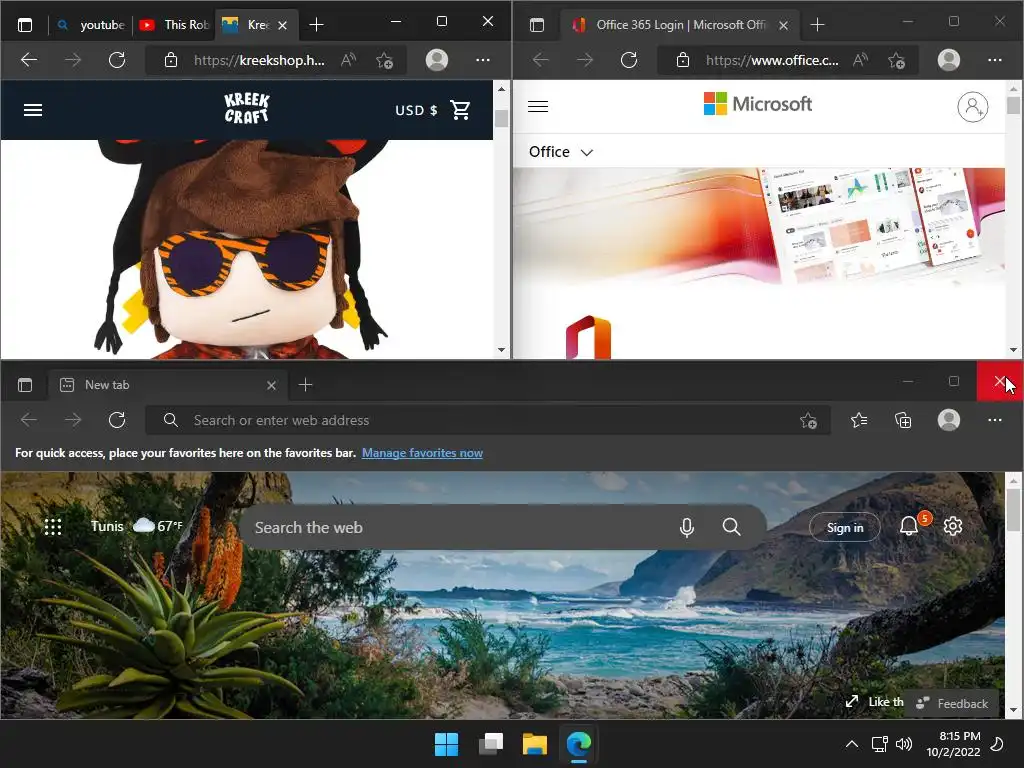
Task: Click the Like this image text
Action: pyautogui.click(x=886, y=701)
